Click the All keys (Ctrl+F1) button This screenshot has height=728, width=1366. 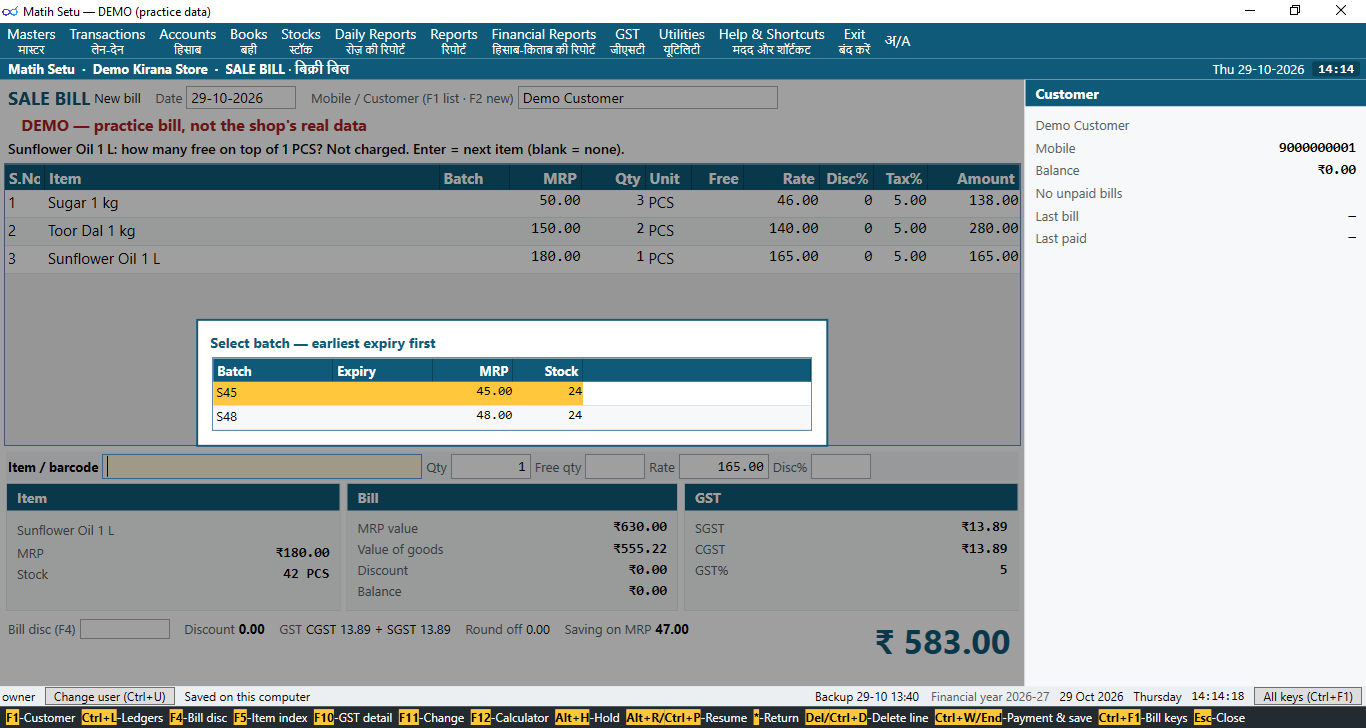click(x=1308, y=696)
